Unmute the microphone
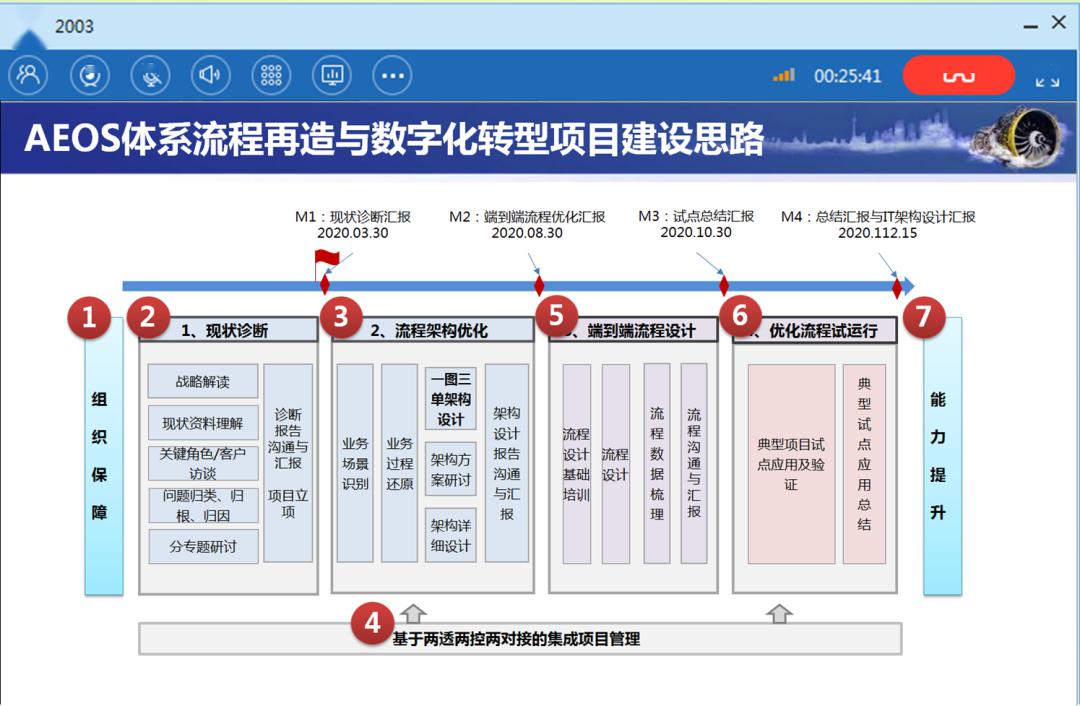Screen dimensions: 1080x706 click(148, 74)
